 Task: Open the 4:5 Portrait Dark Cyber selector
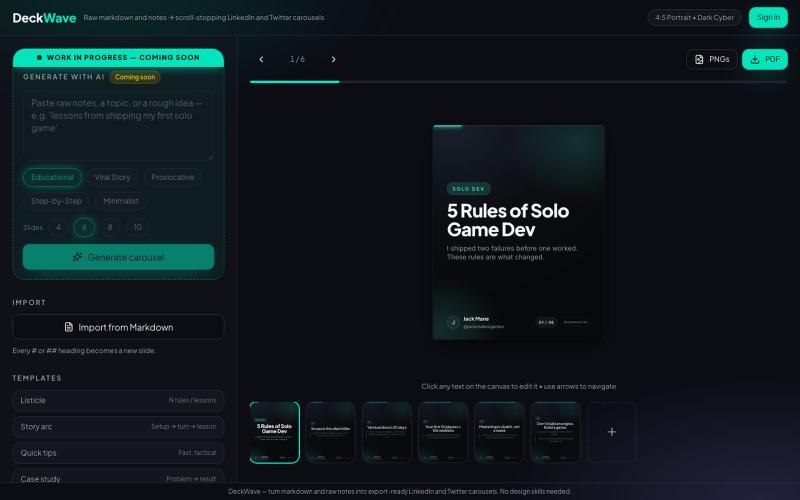(694, 17)
